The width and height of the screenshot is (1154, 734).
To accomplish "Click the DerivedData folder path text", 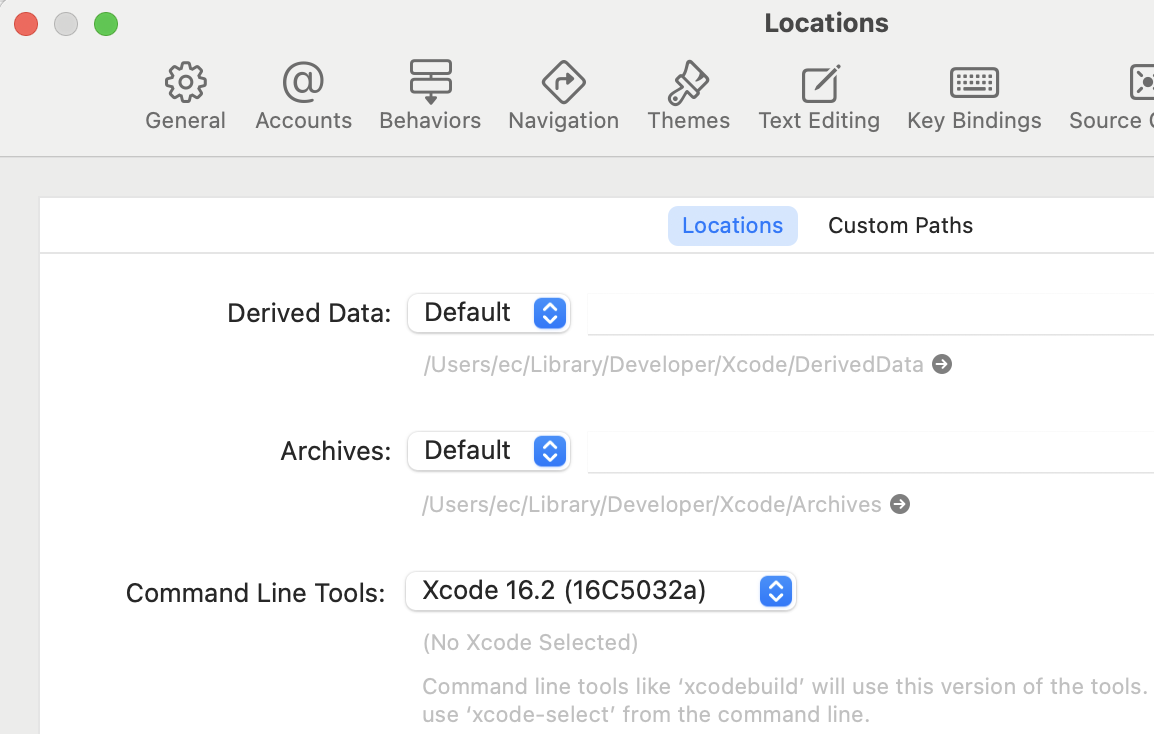I will (673, 364).
